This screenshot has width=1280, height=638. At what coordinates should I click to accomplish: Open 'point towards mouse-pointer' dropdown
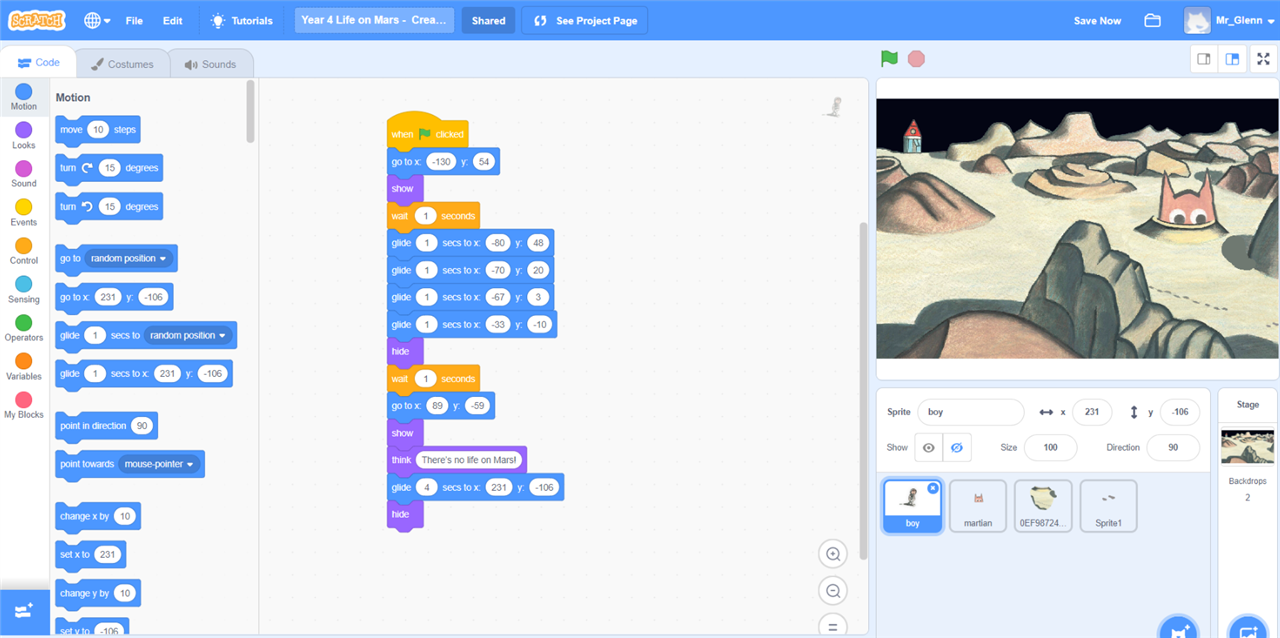coord(159,464)
